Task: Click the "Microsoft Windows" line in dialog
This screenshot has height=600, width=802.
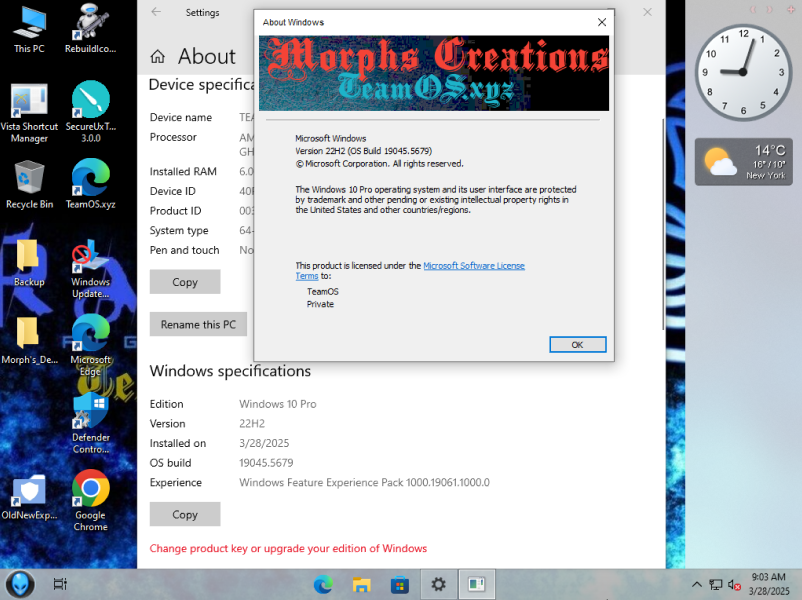Action: [x=331, y=139]
